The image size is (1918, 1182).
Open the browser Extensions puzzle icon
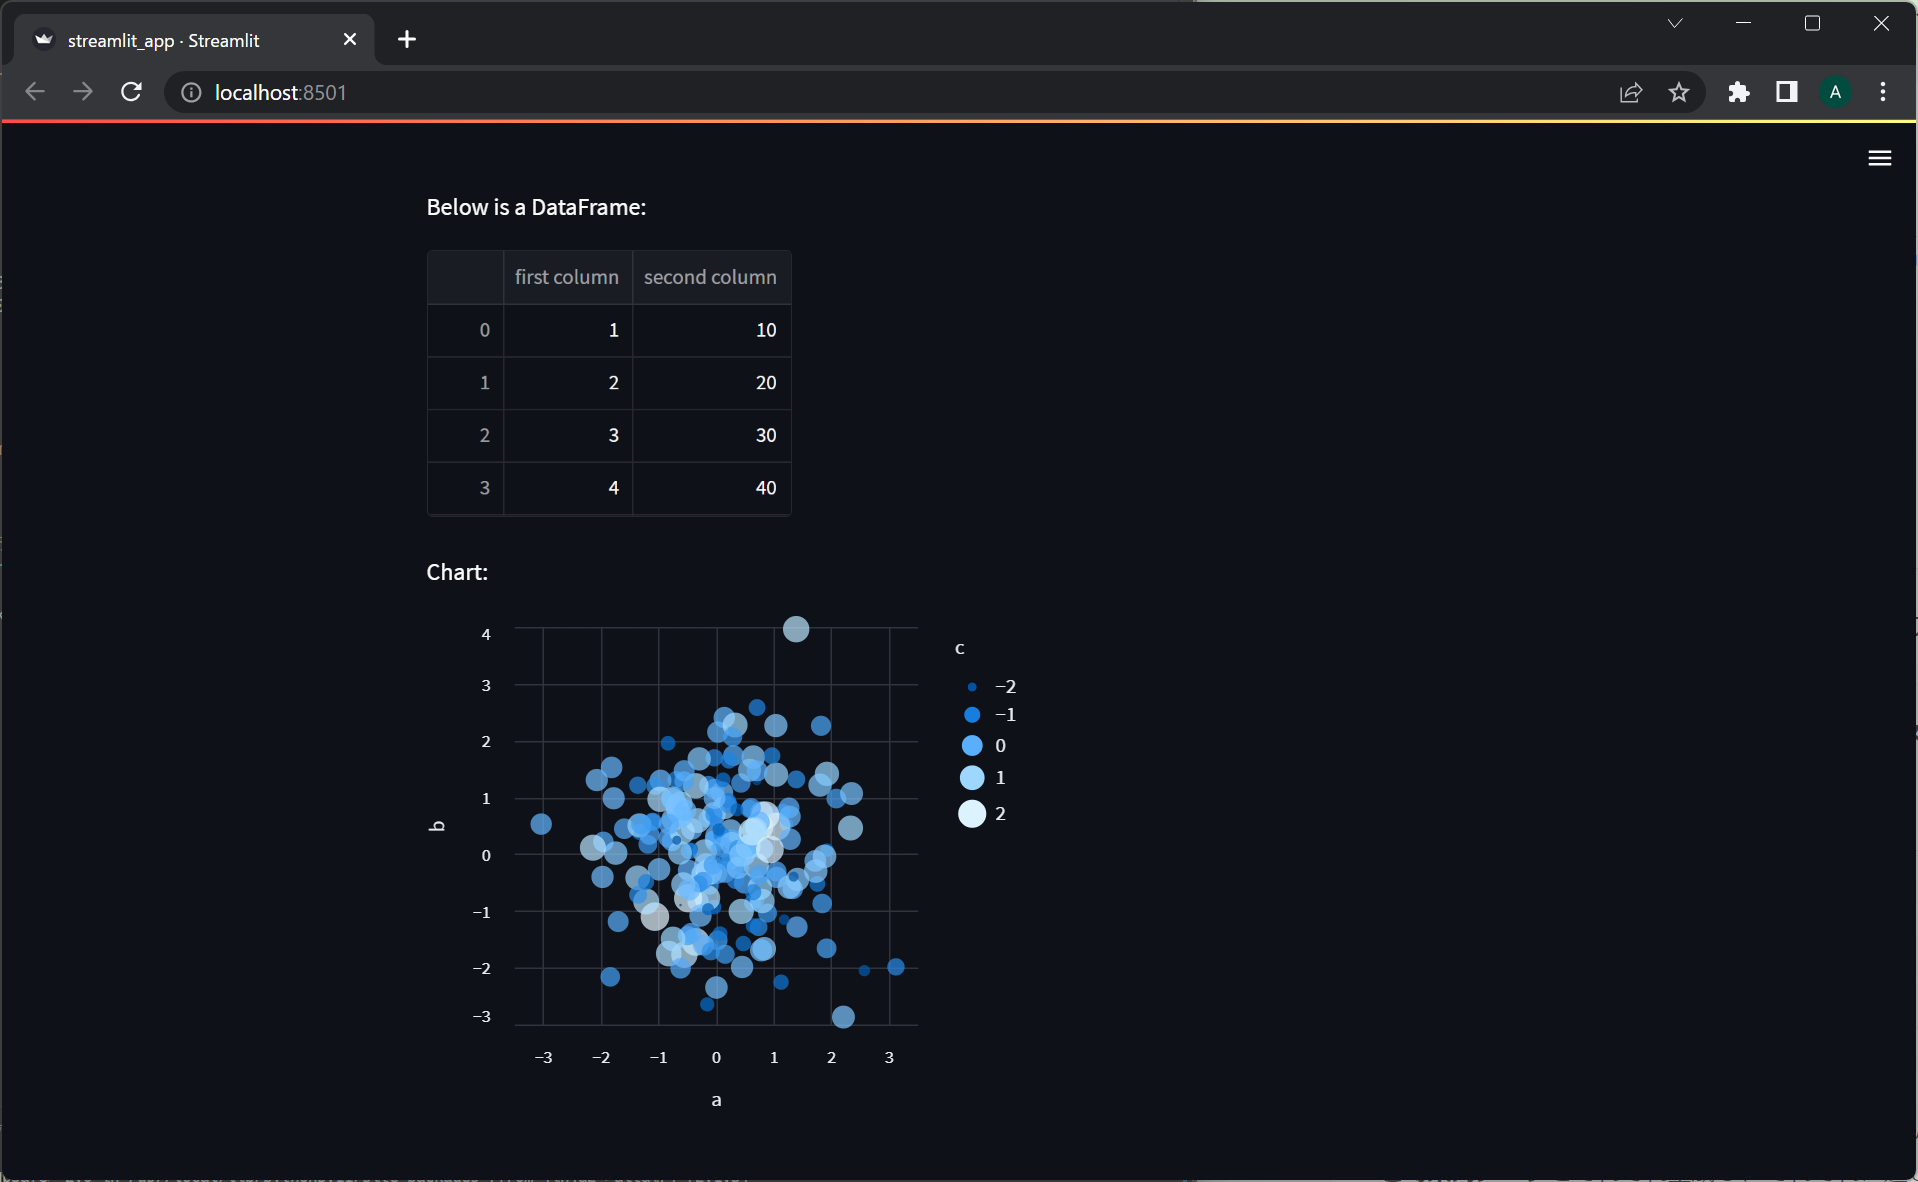pyautogui.click(x=1739, y=92)
